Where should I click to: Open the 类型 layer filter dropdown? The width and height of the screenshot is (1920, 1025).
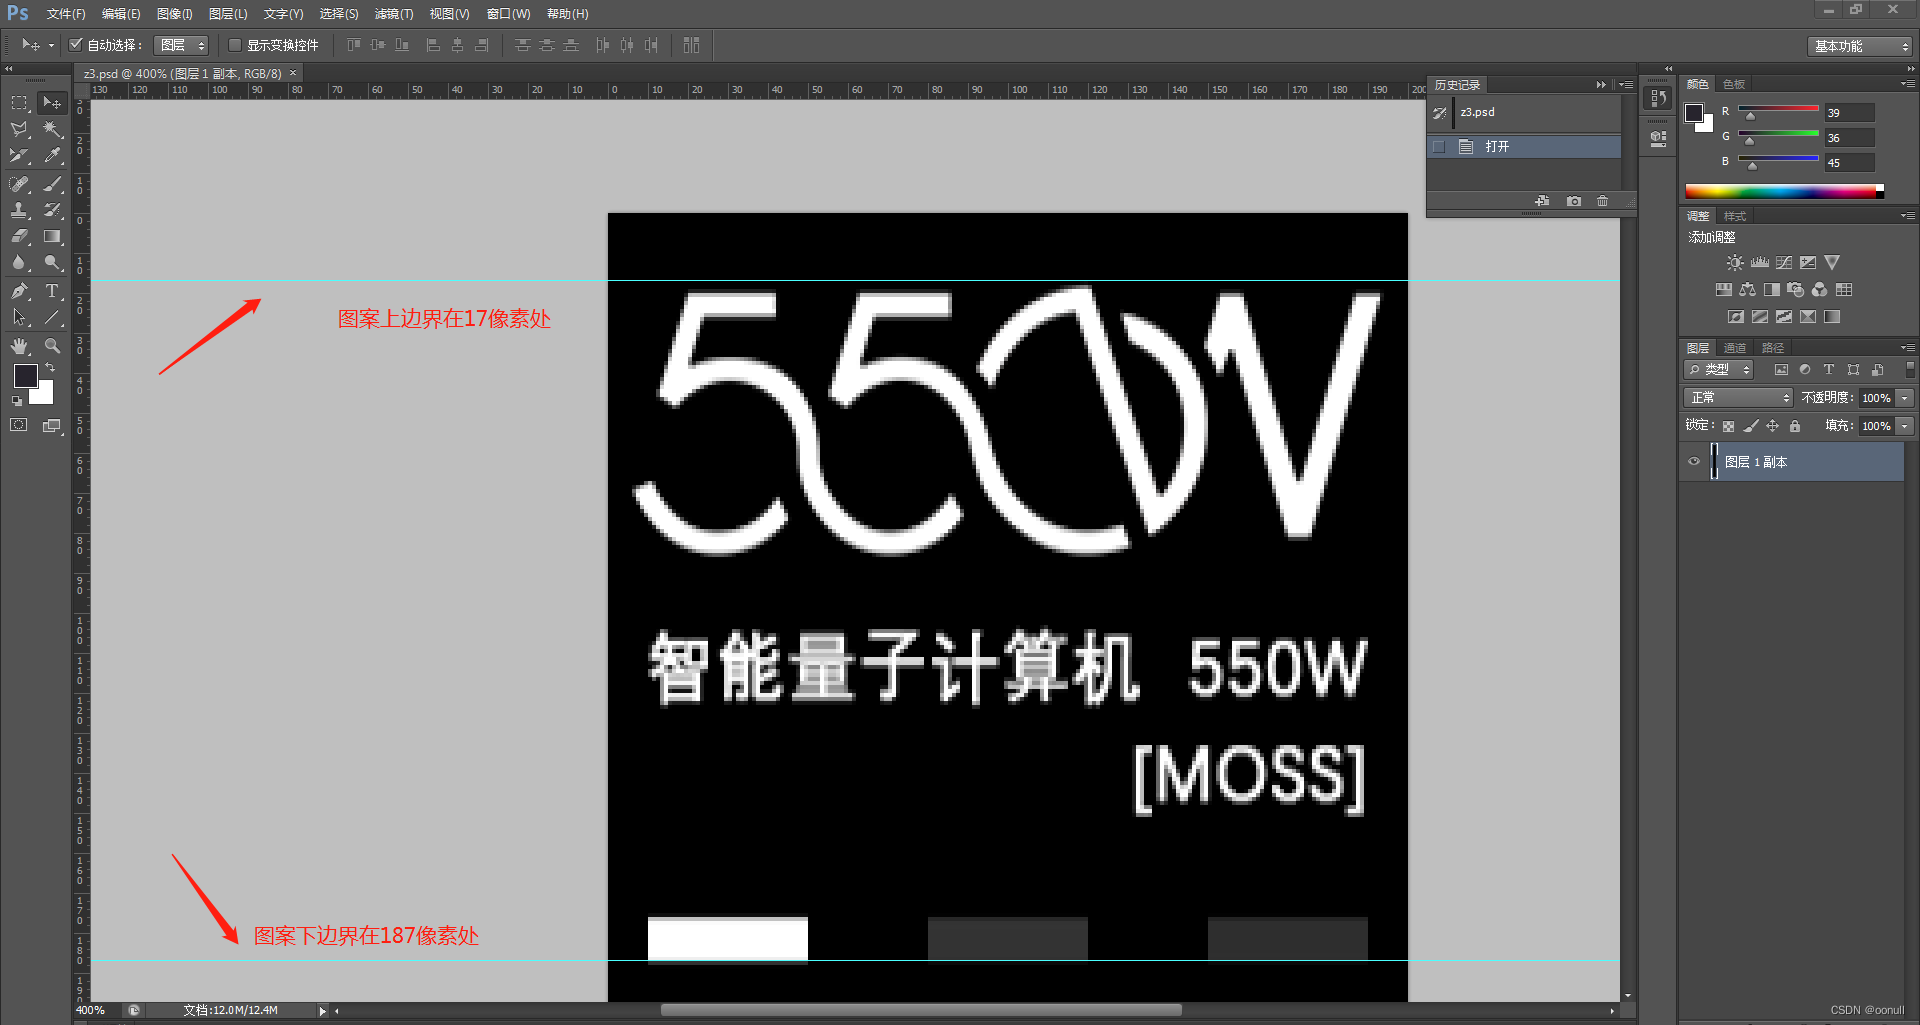(x=1719, y=370)
